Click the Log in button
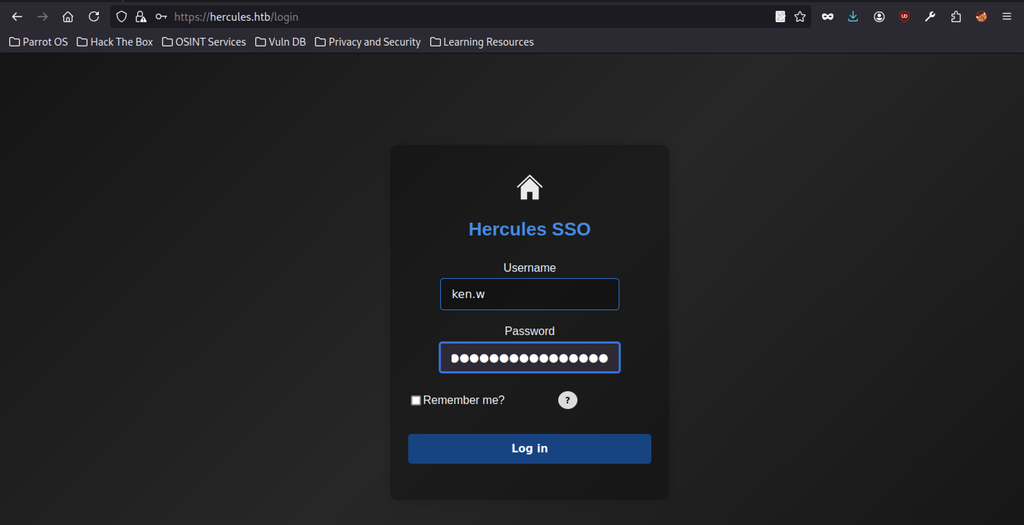Viewport: 1024px width, 525px height. click(x=530, y=449)
